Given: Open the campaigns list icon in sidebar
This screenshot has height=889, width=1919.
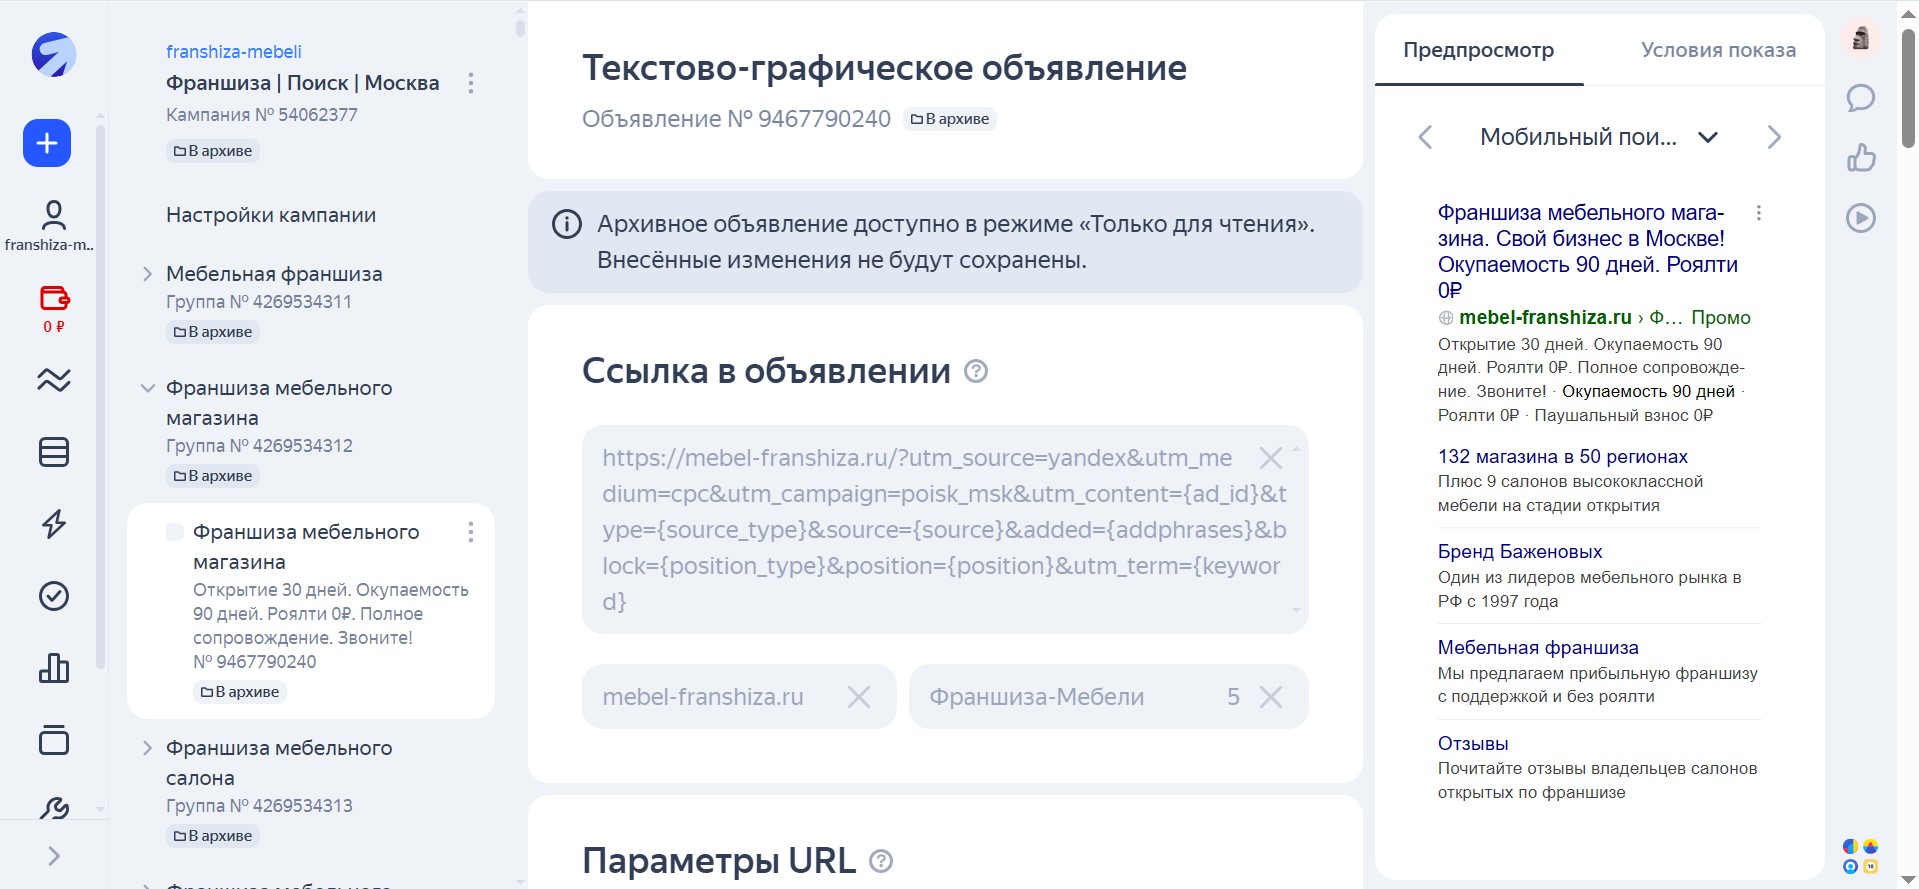Looking at the screenshot, I should pyautogui.click(x=53, y=452).
